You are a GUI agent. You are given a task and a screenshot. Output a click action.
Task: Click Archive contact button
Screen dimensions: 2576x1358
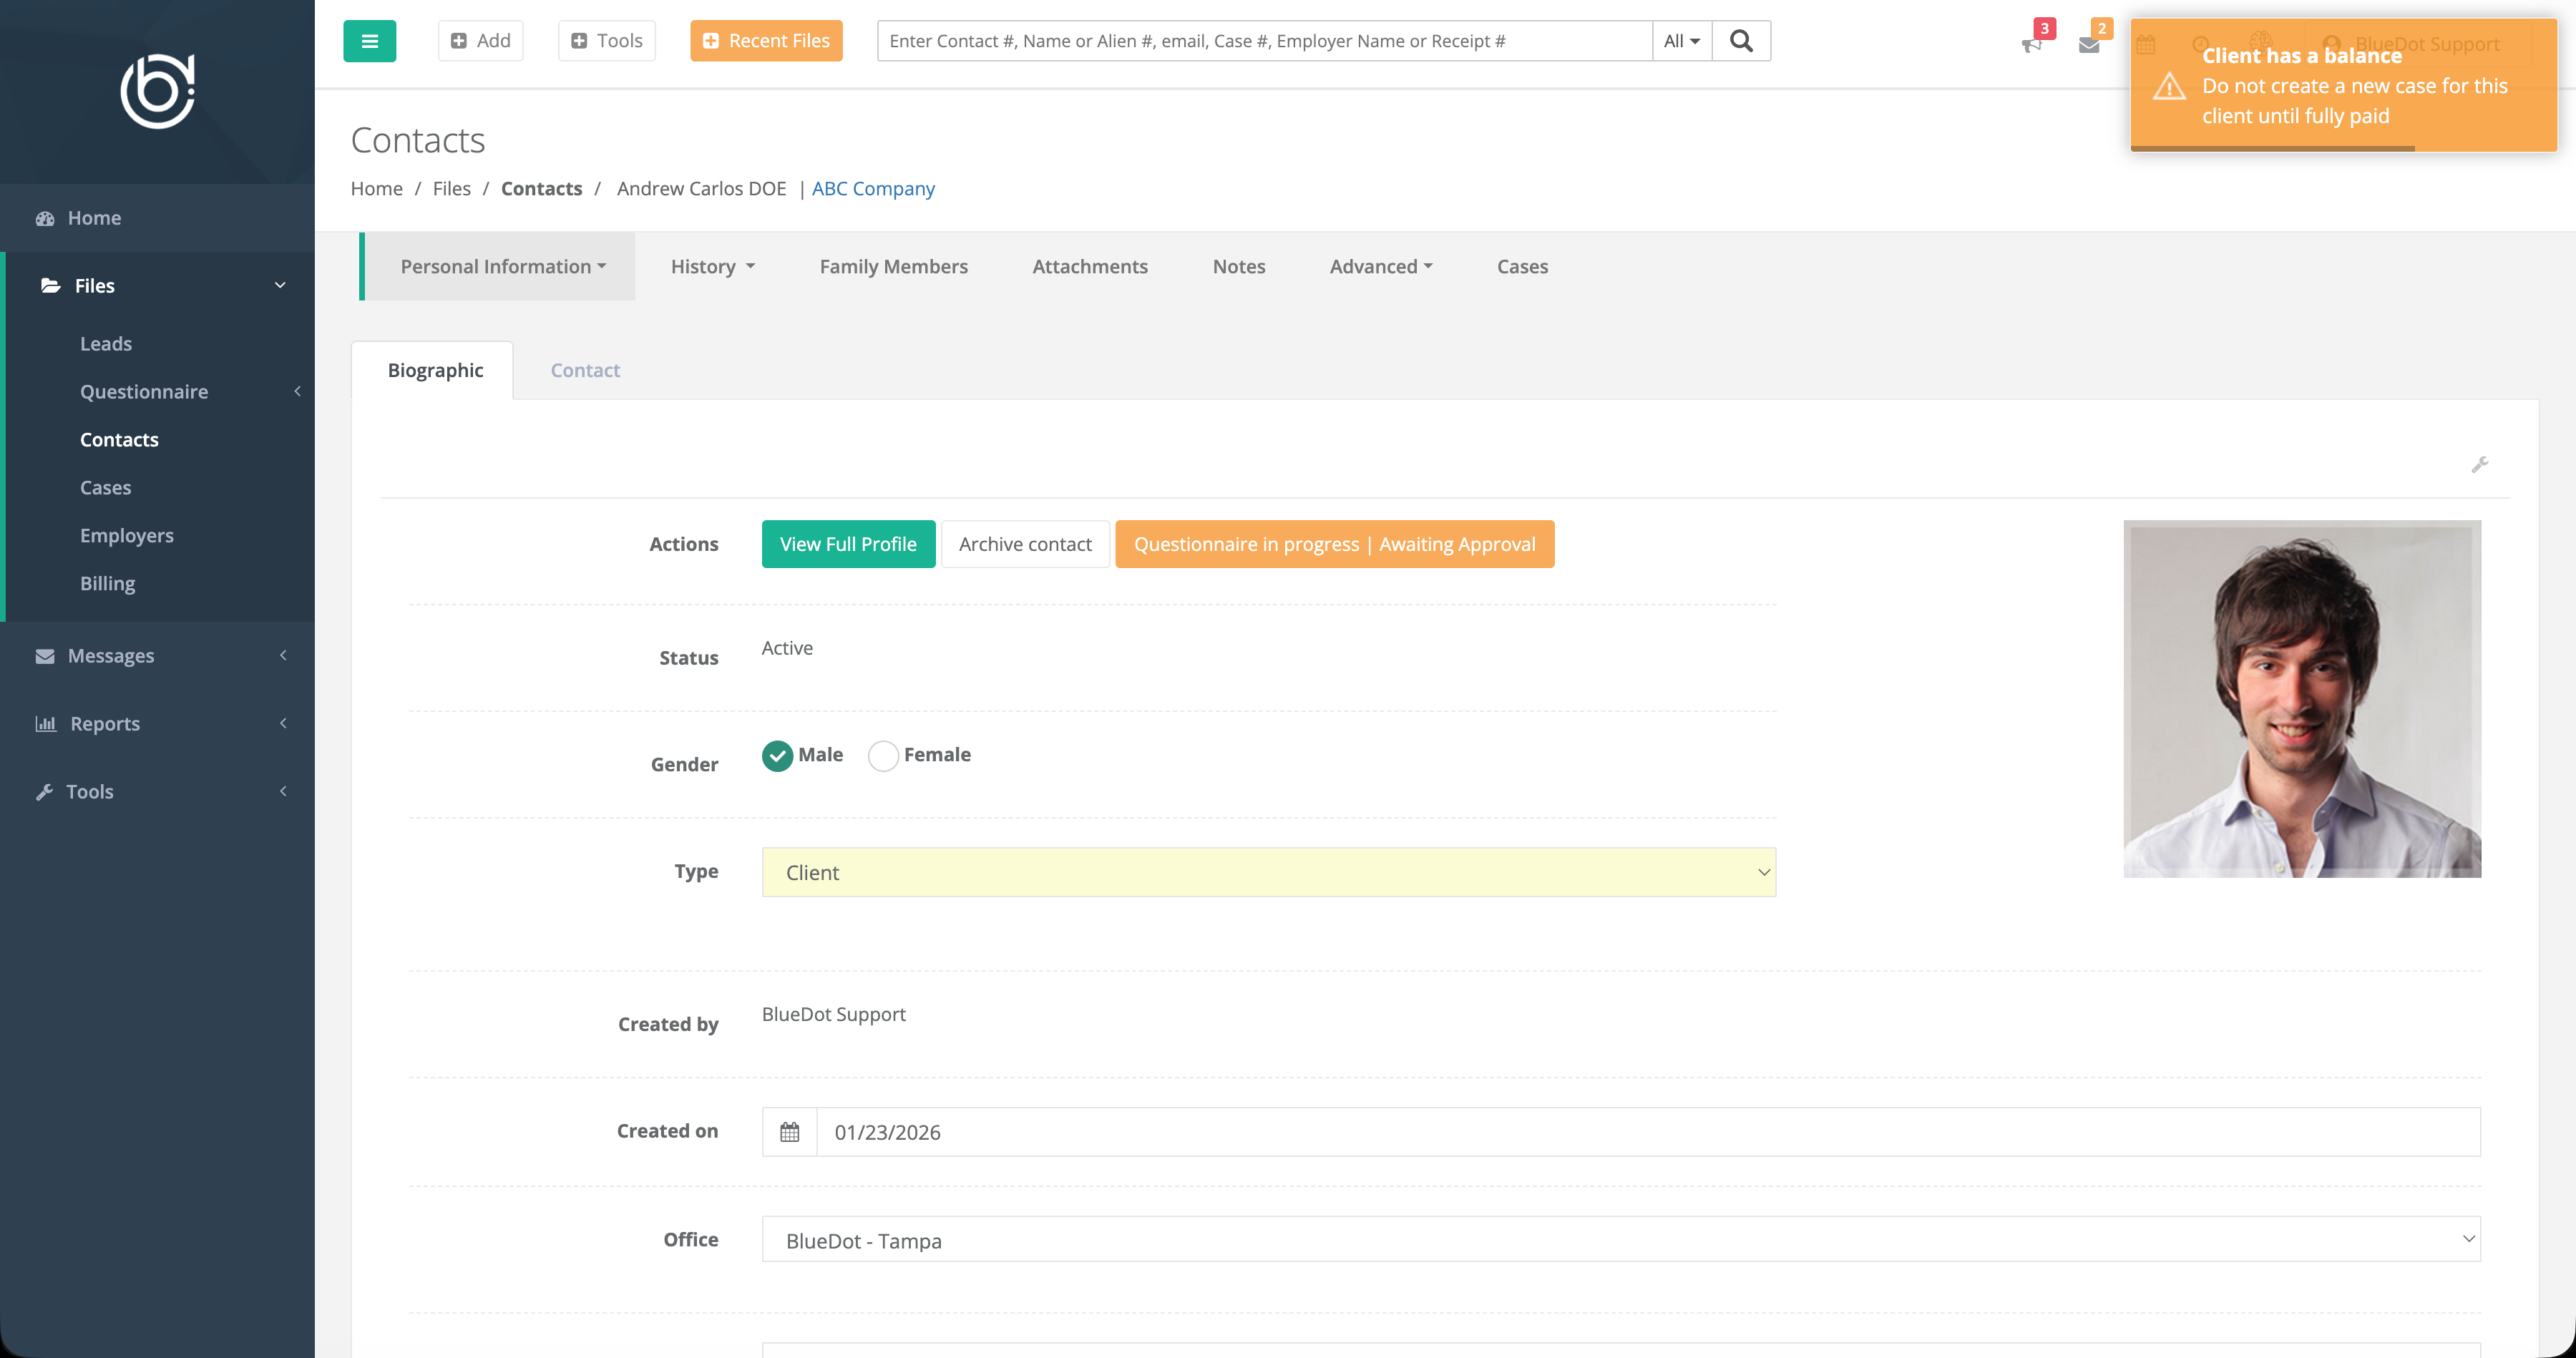[x=1025, y=544]
